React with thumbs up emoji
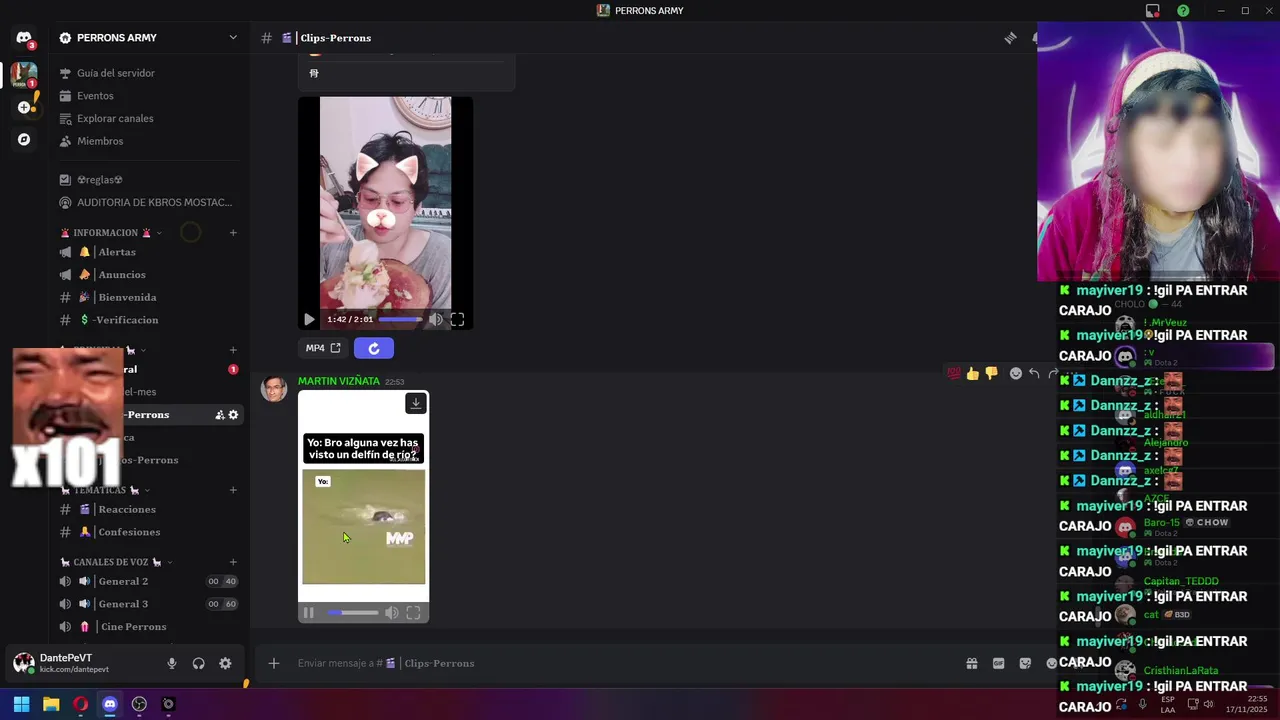1280x720 pixels. (973, 373)
